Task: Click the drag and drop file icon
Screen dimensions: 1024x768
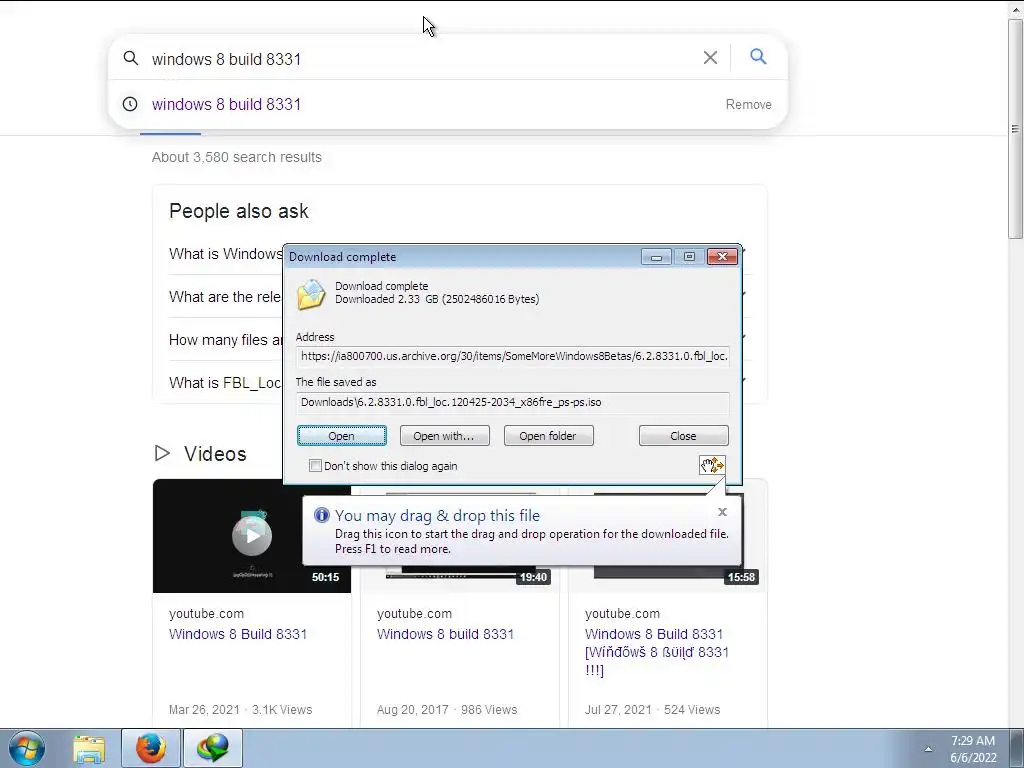Action: (712, 465)
